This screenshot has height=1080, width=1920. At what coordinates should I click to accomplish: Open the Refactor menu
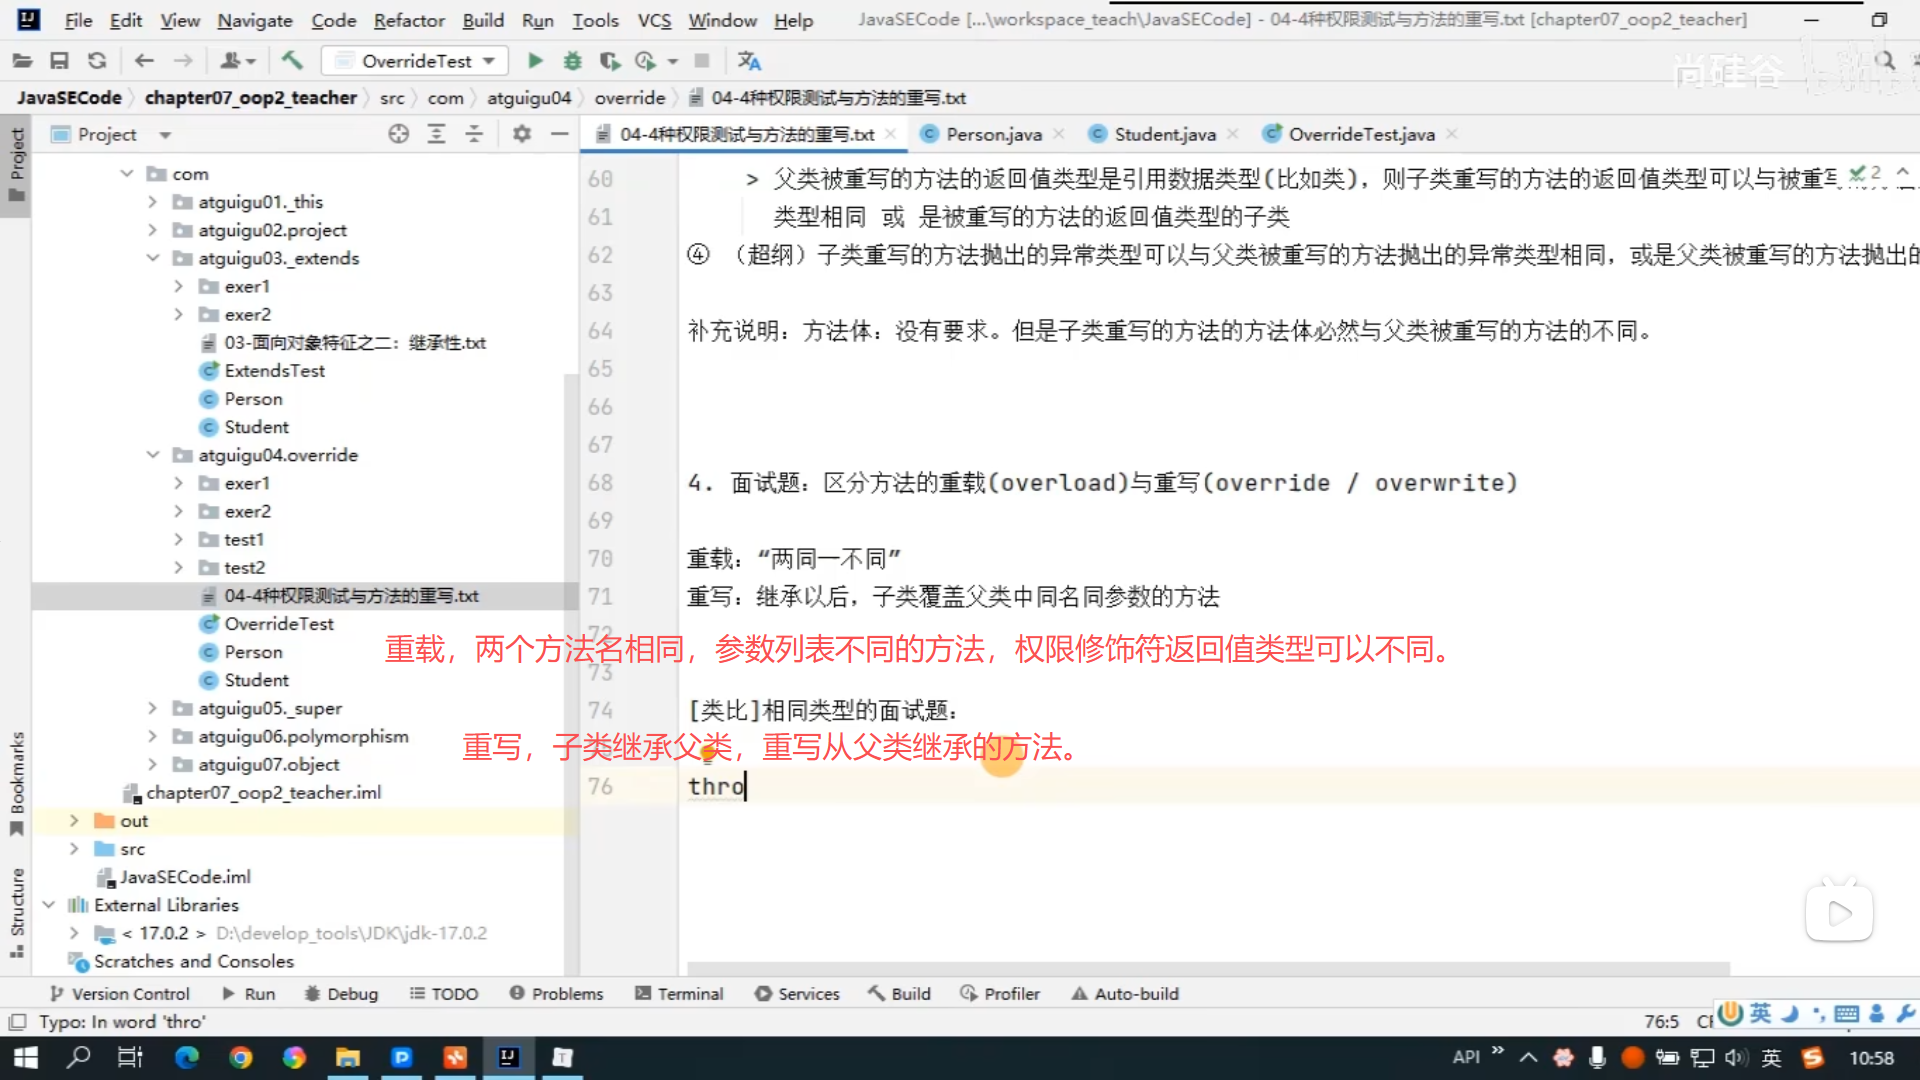tap(408, 20)
